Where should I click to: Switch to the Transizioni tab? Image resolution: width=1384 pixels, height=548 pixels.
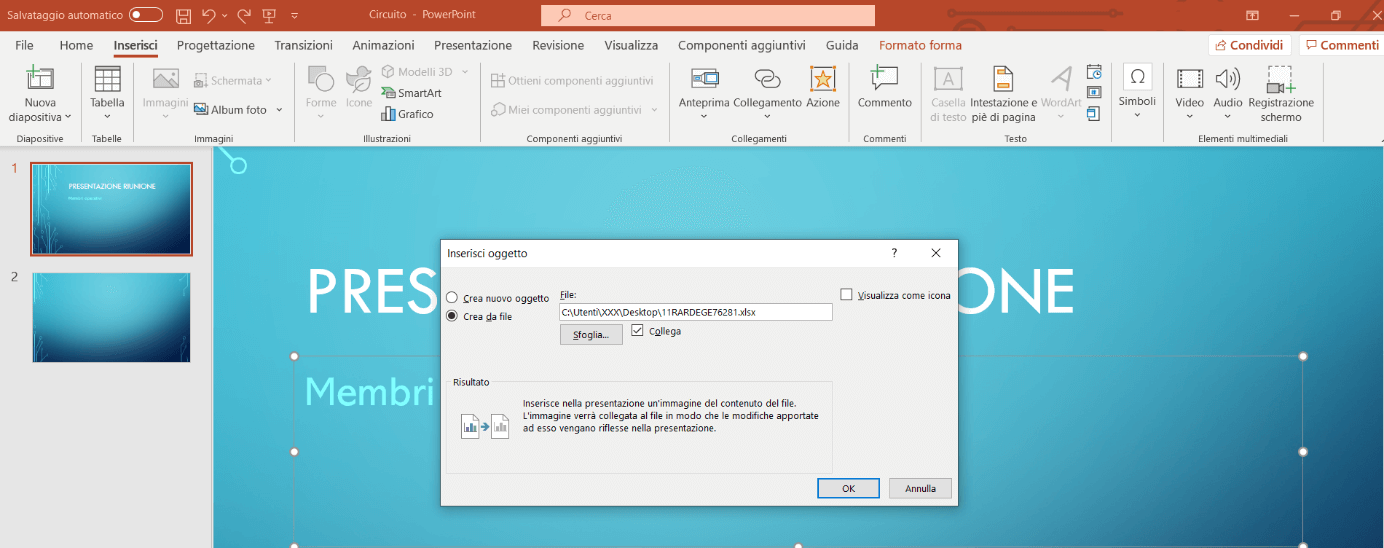coord(303,45)
